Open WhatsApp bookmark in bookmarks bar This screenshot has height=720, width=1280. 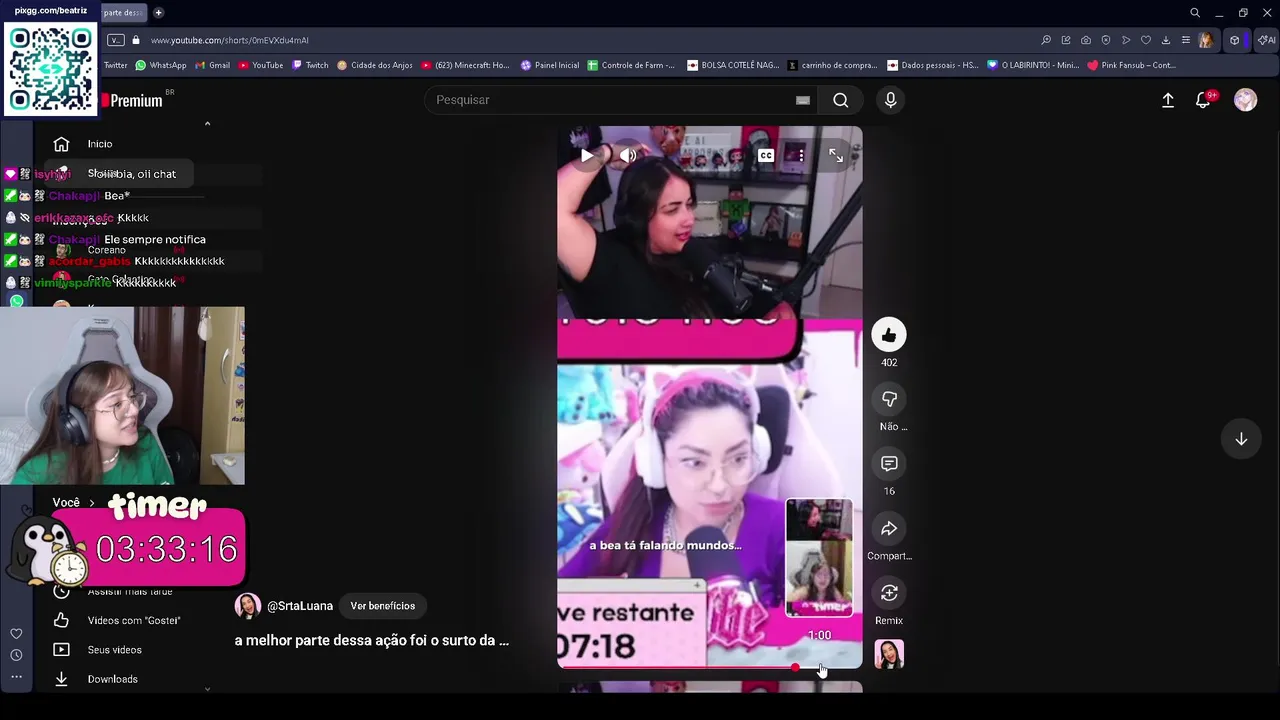tap(161, 65)
